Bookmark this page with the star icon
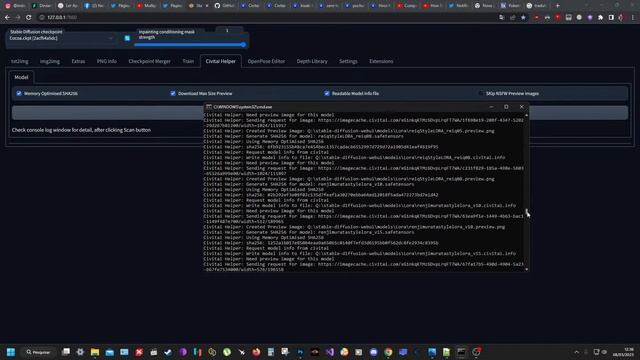The width and height of the screenshot is (640, 360). (x=523, y=18)
